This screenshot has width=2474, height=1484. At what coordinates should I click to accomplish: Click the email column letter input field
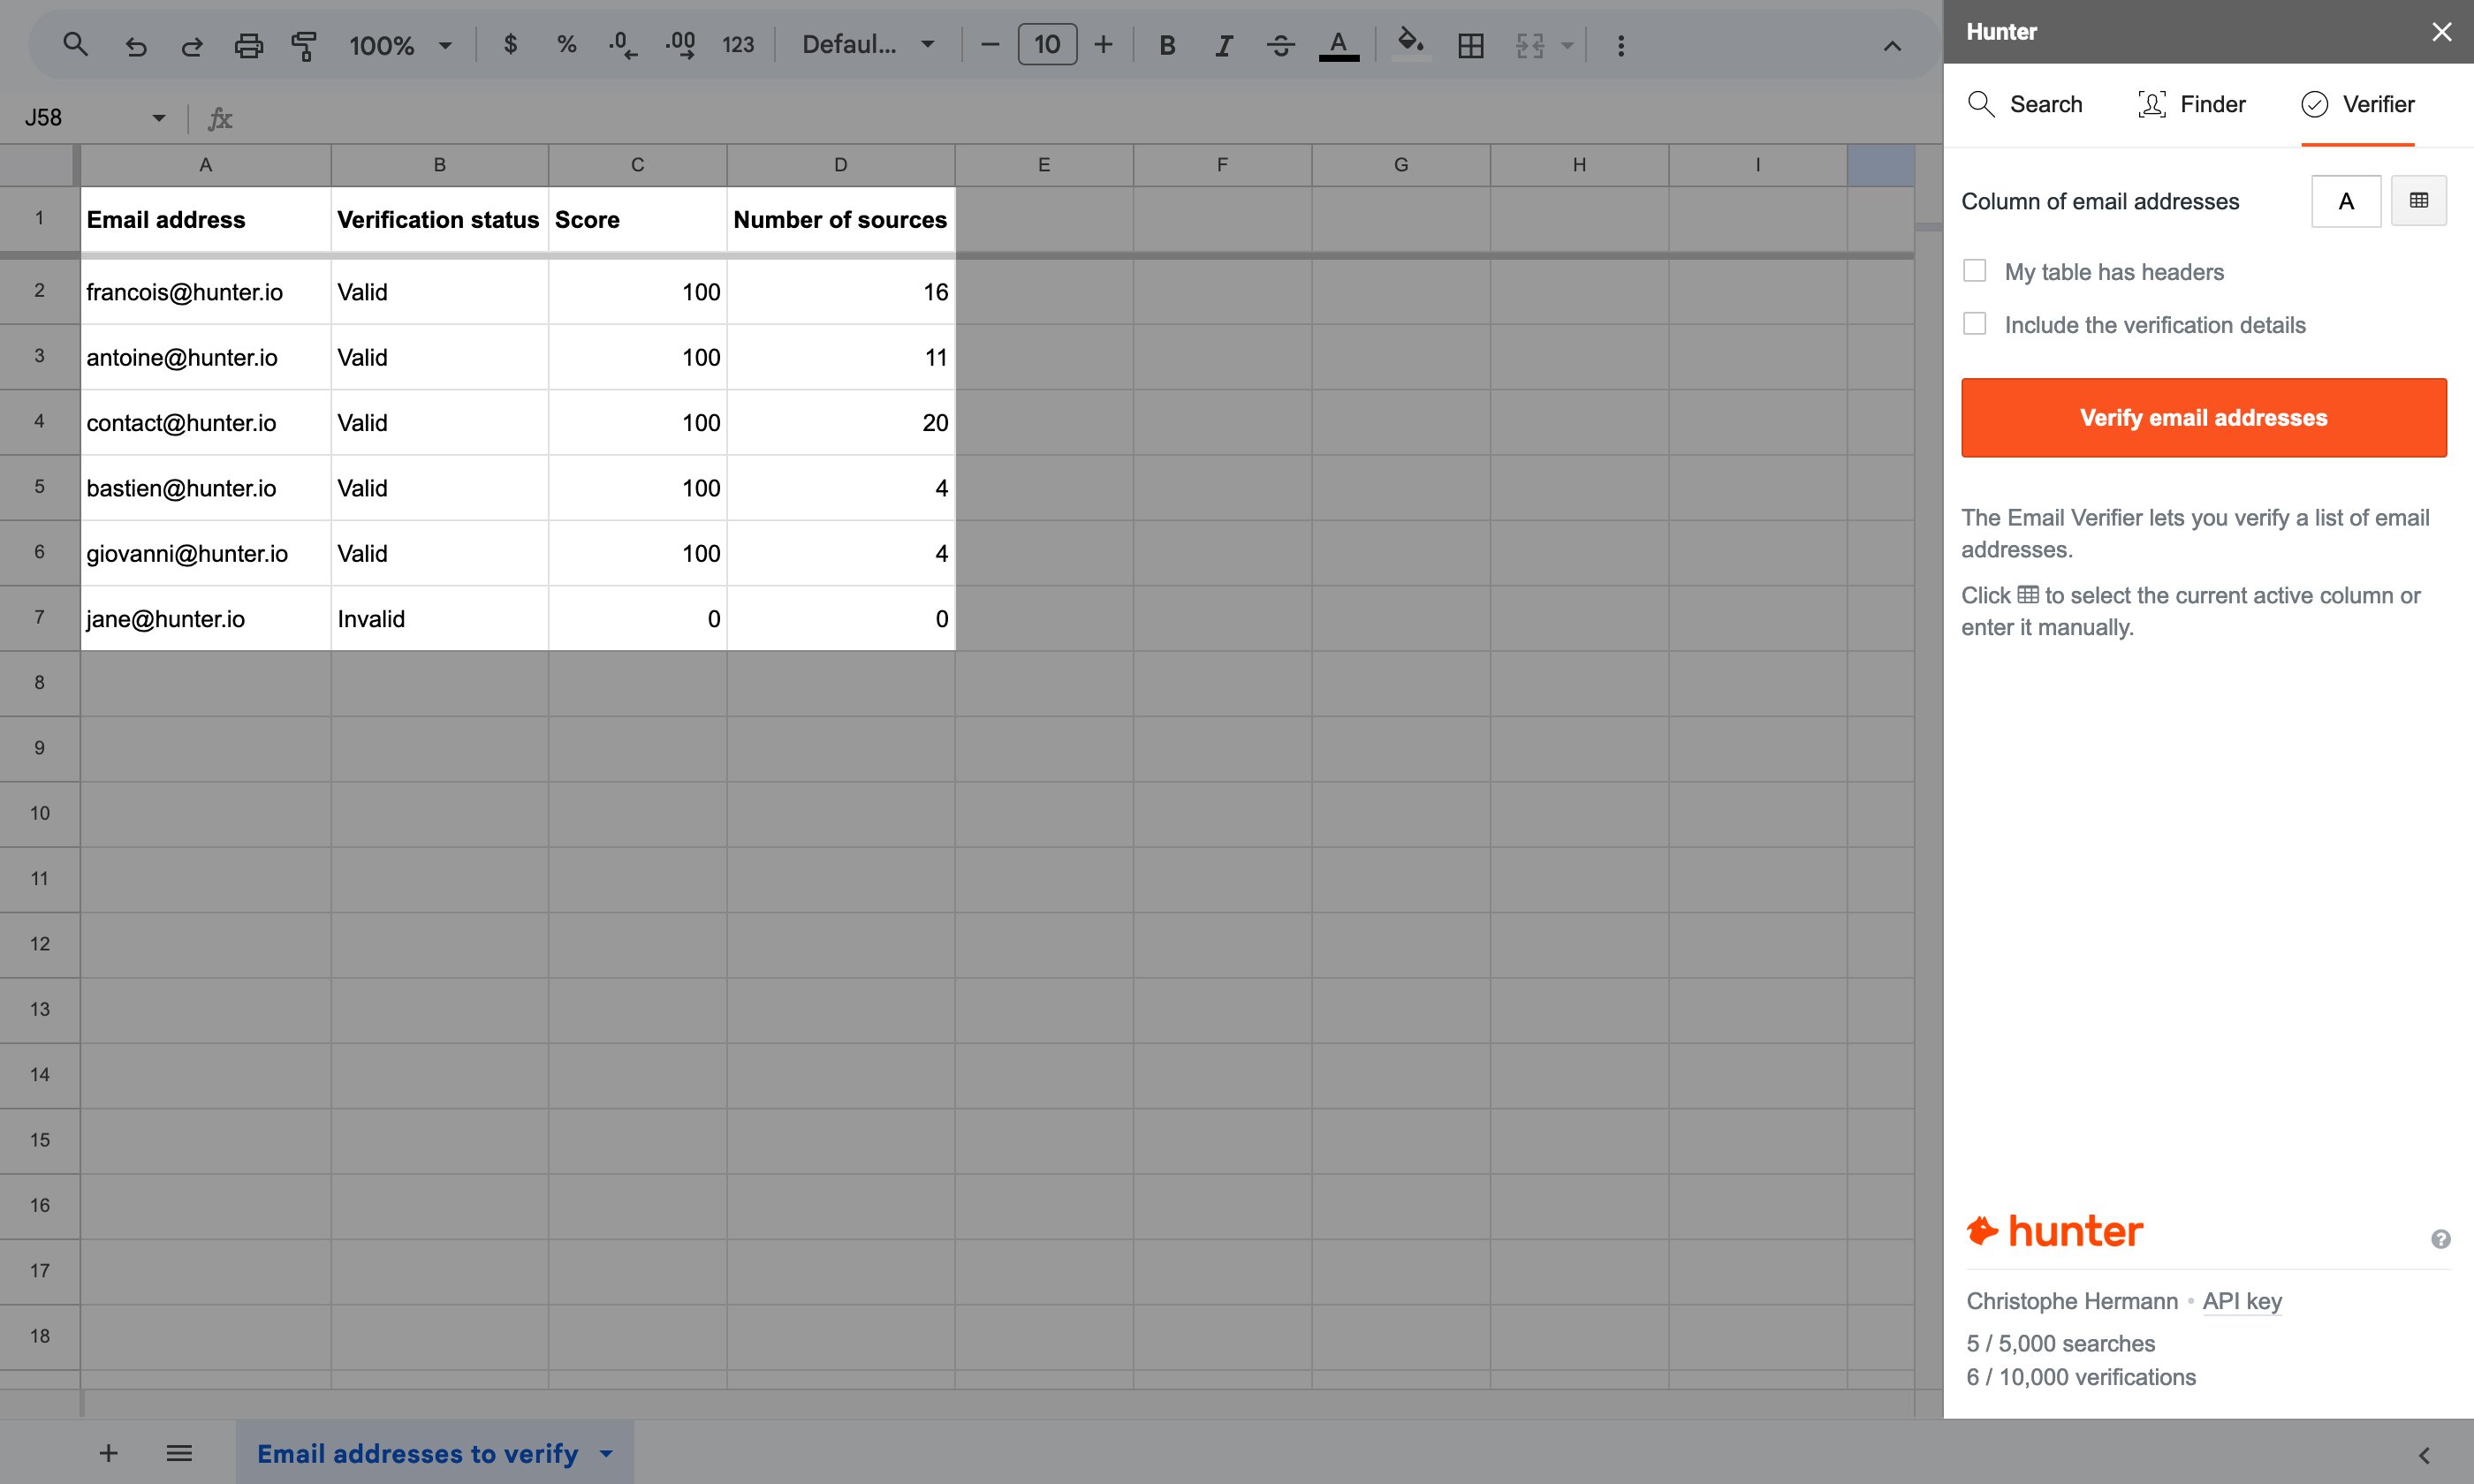[x=2346, y=201]
